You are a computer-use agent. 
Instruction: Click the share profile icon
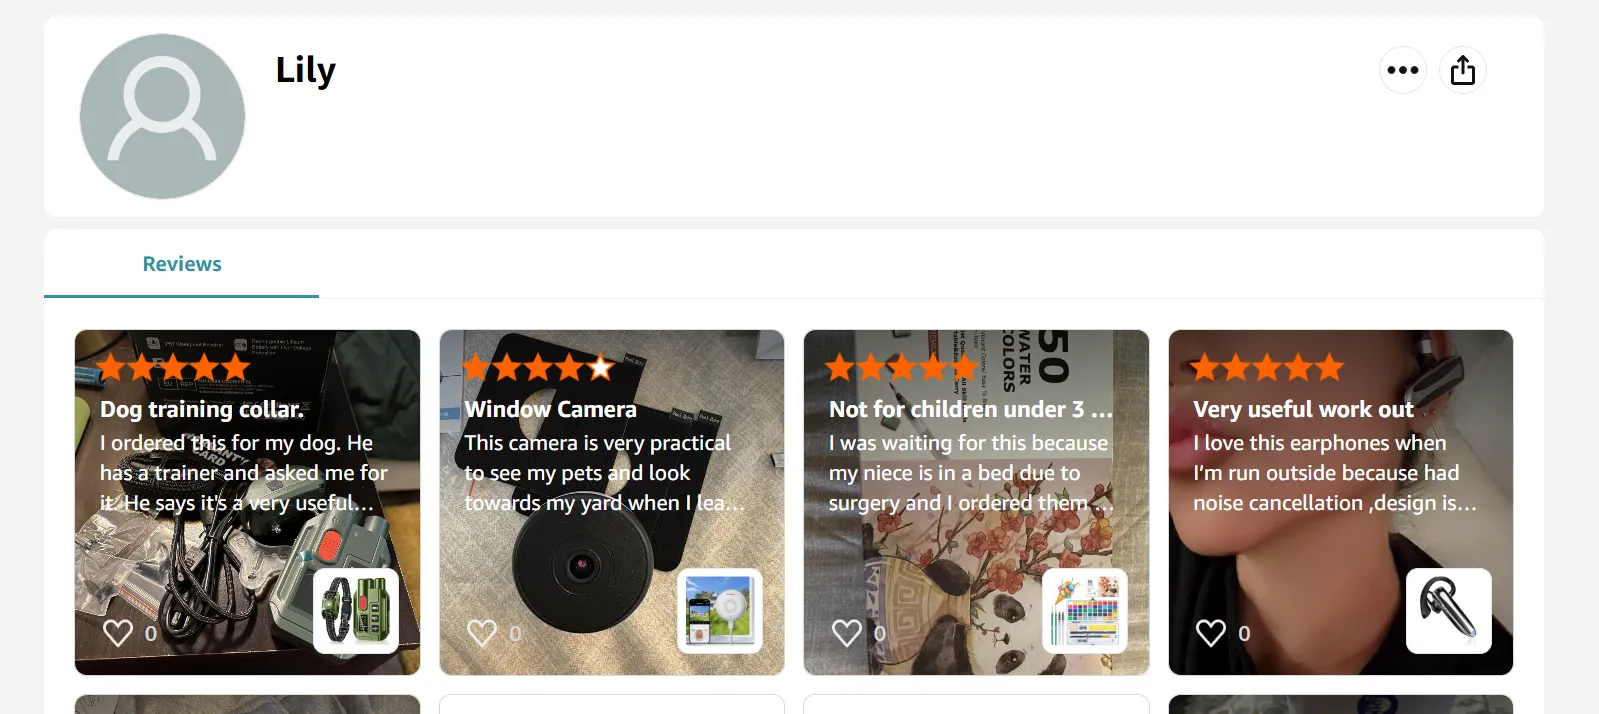1463,70
